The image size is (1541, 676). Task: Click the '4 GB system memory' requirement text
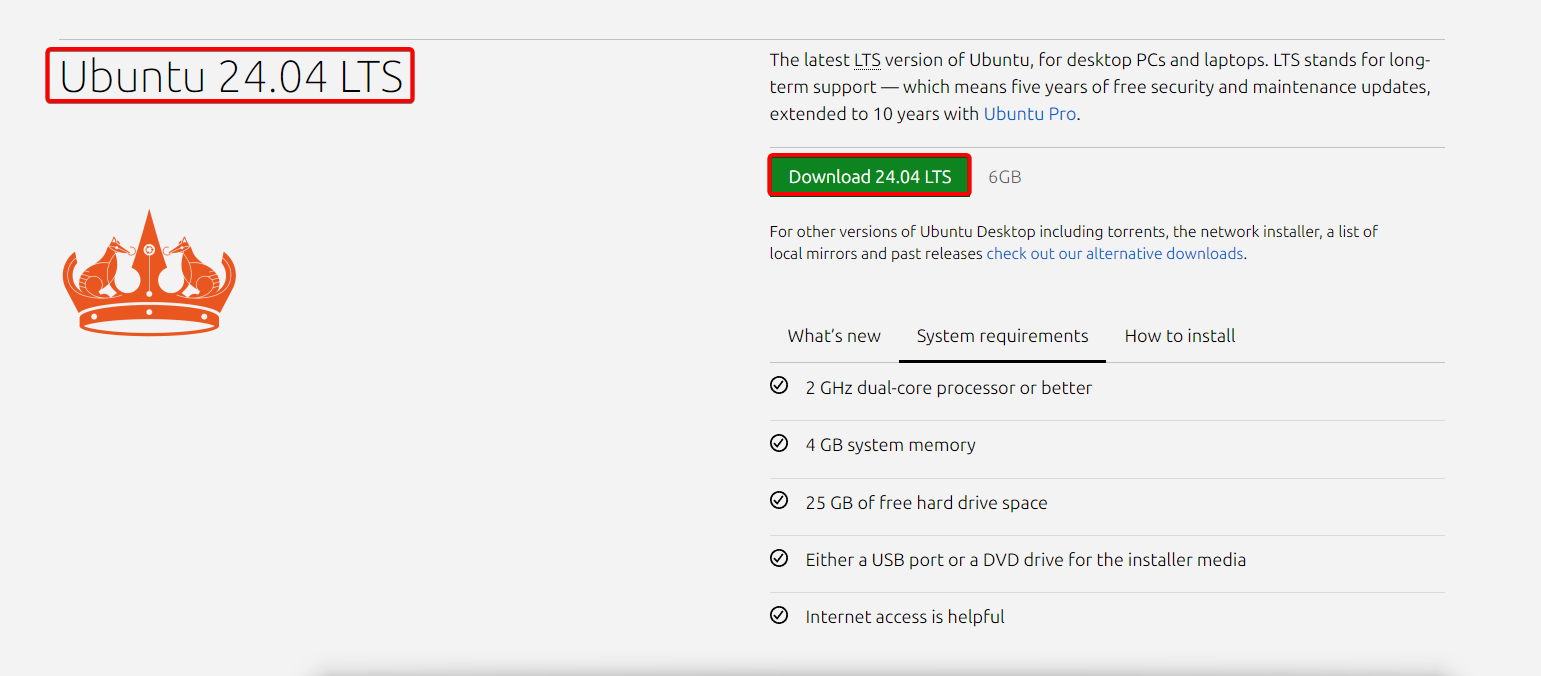pyautogui.click(x=890, y=444)
